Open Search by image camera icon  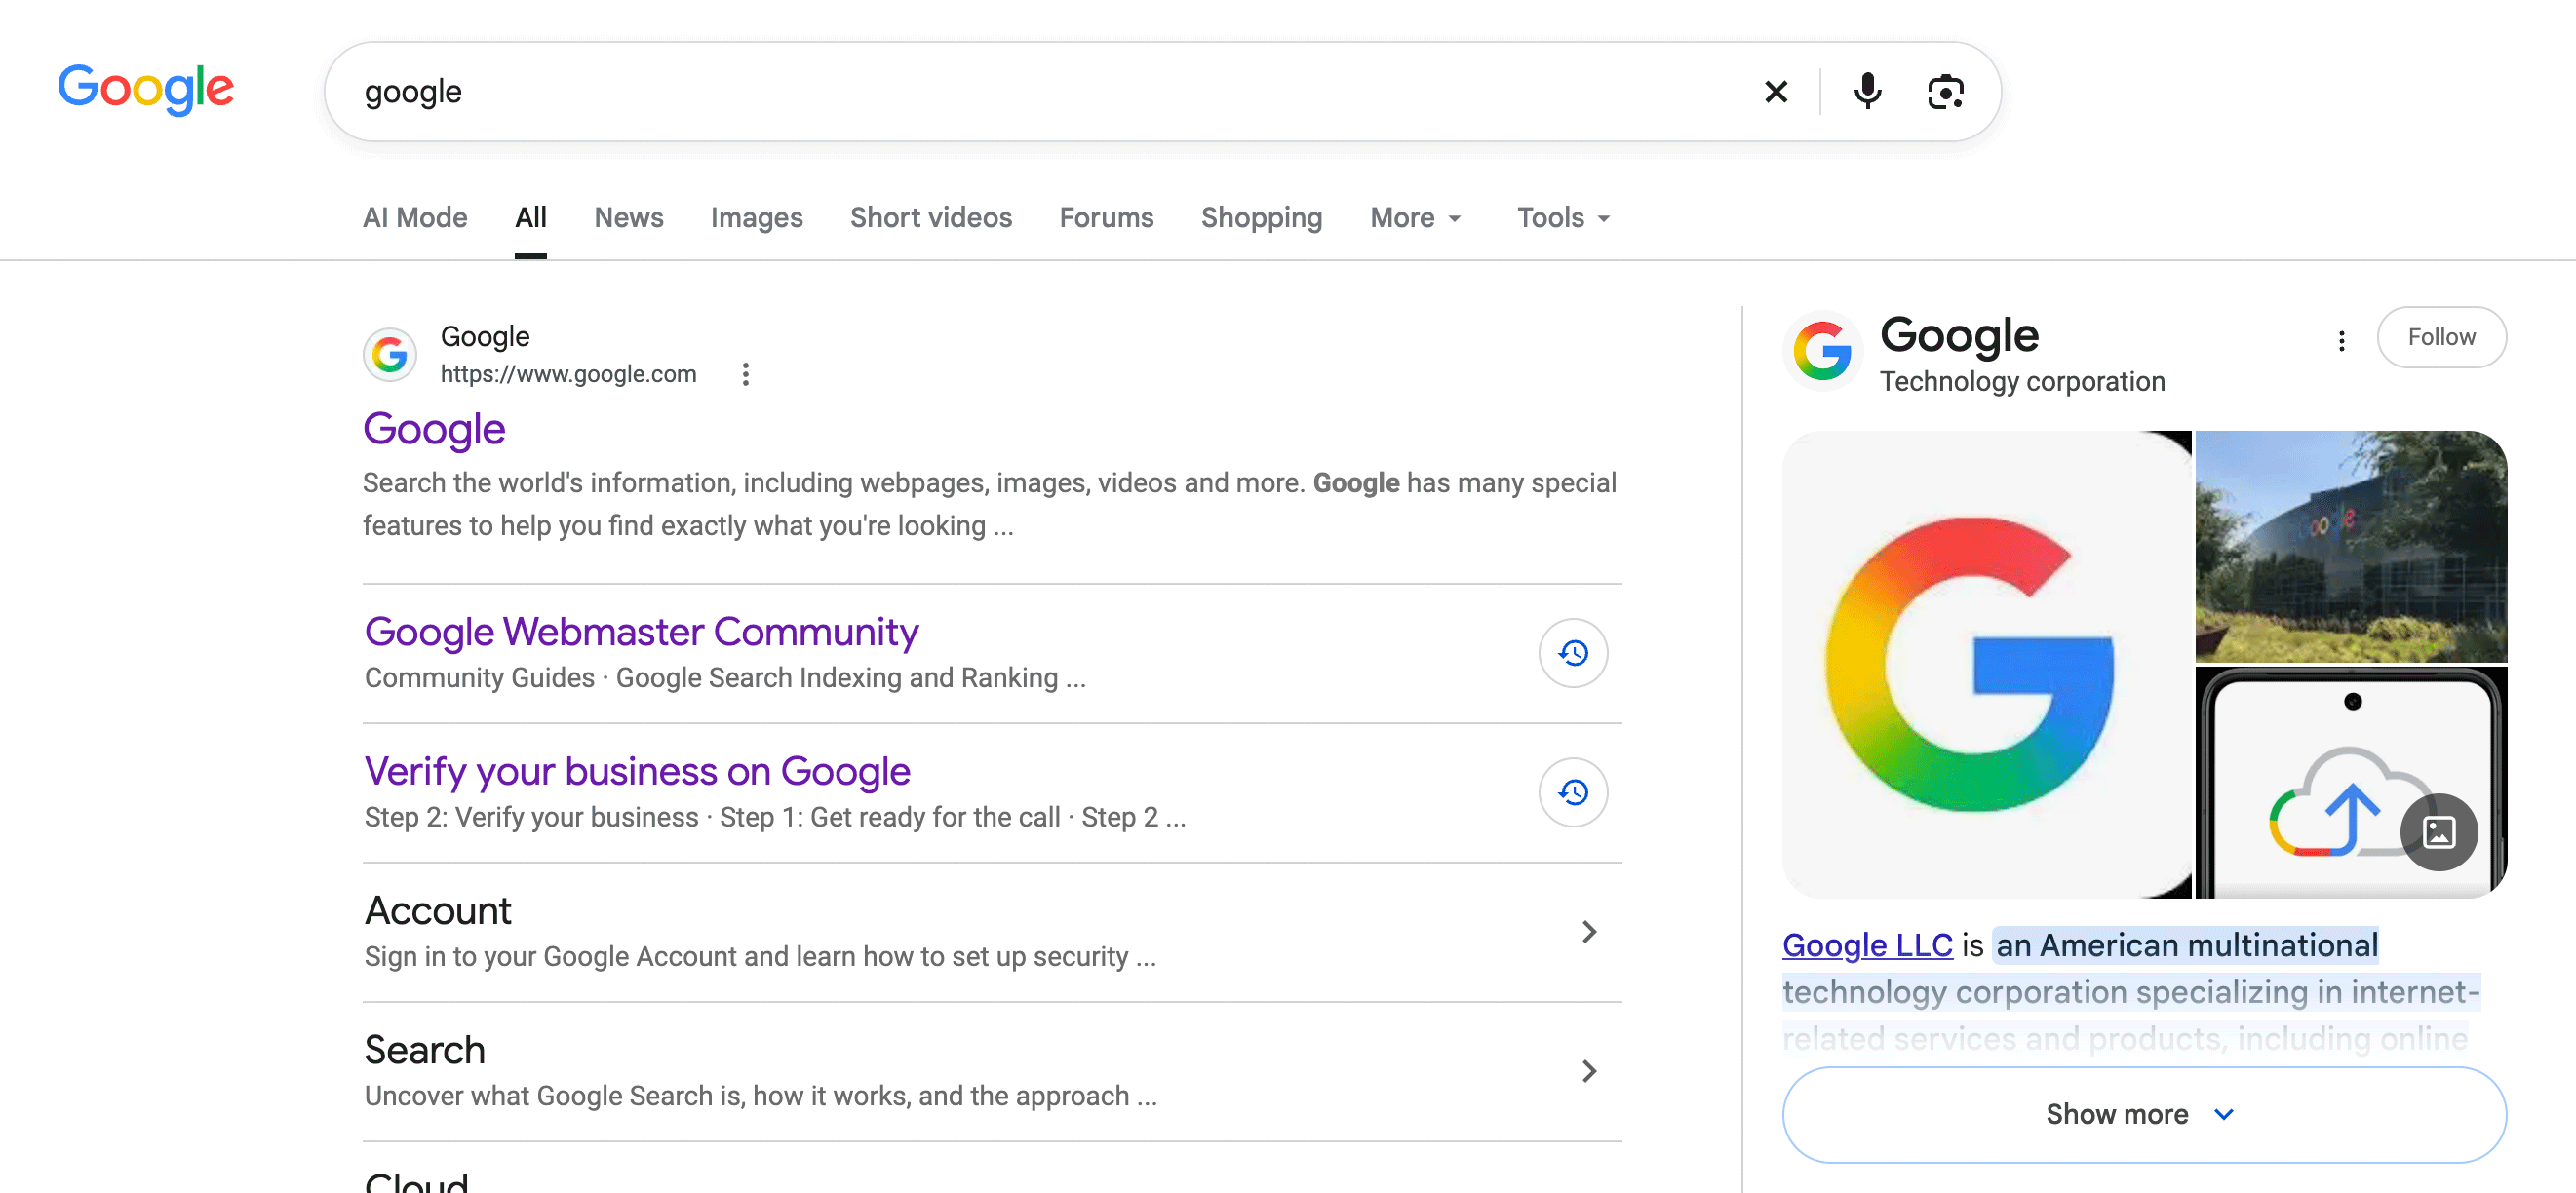click(x=1945, y=92)
